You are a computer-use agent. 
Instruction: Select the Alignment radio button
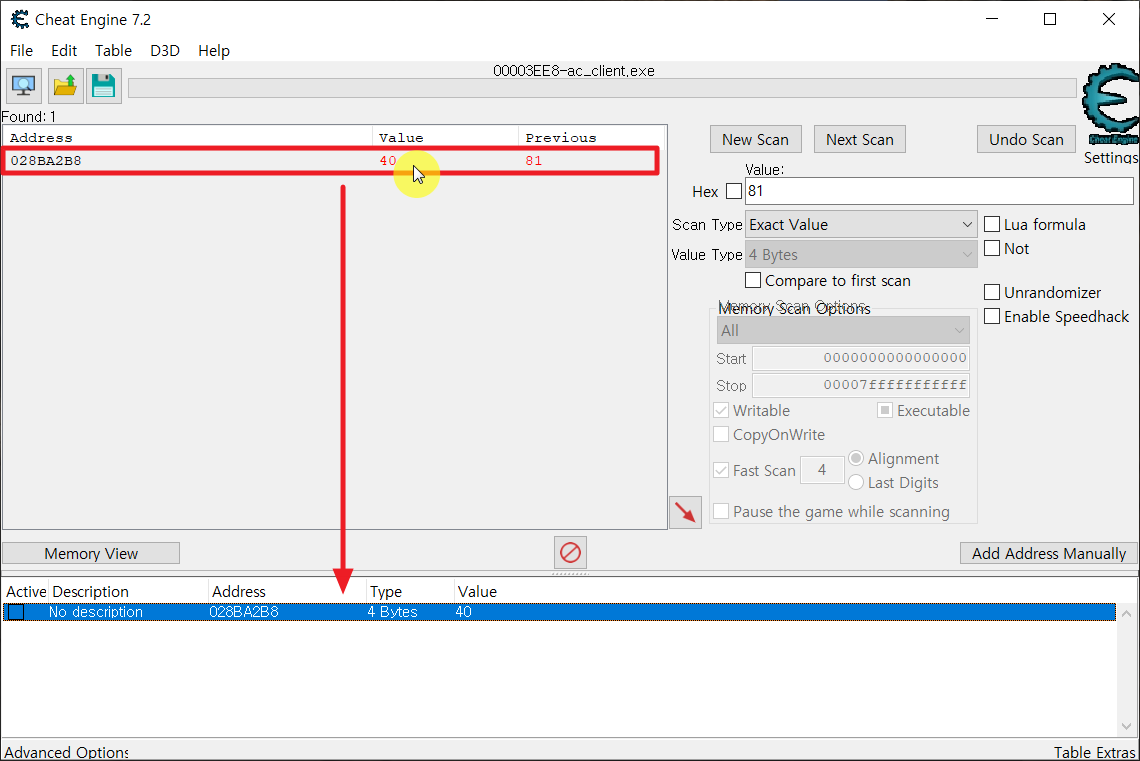tap(856, 458)
